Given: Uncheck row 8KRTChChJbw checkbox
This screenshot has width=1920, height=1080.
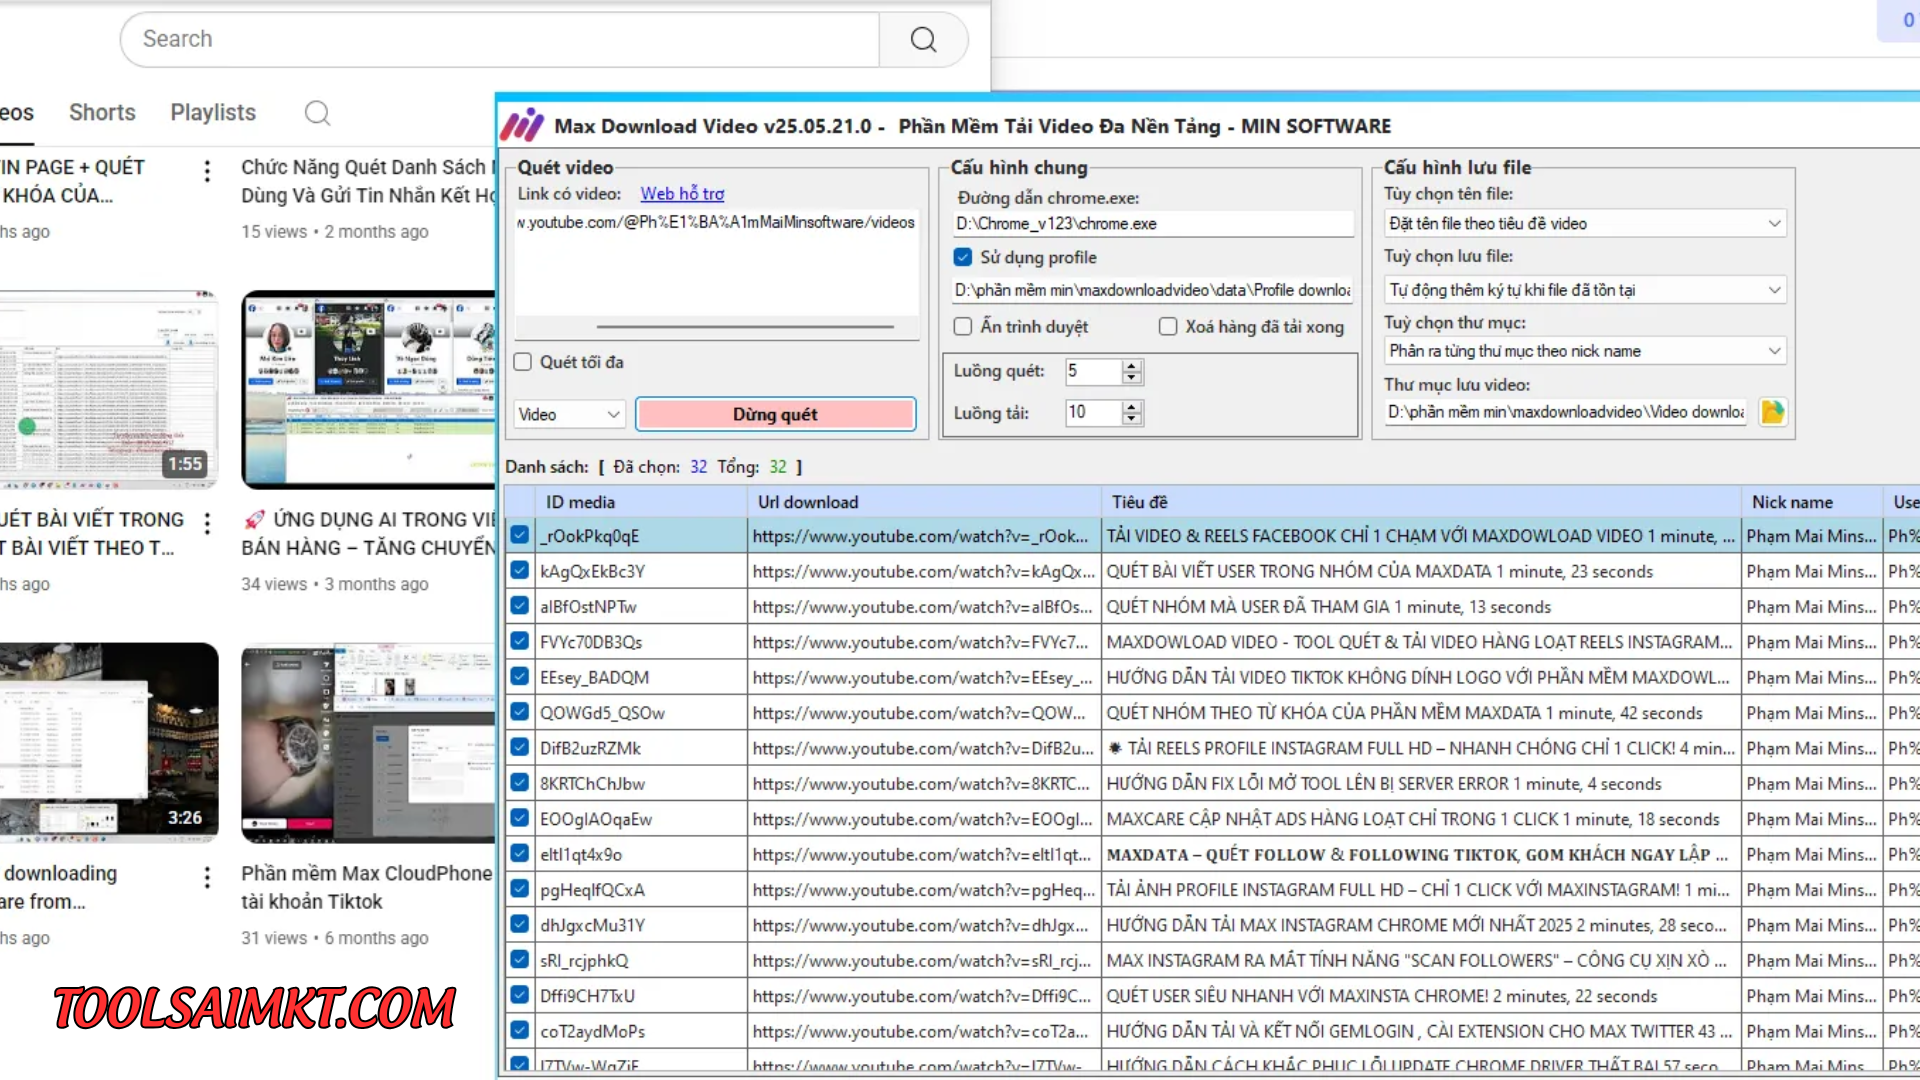Looking at the screenshot, I should click(520, 782).
